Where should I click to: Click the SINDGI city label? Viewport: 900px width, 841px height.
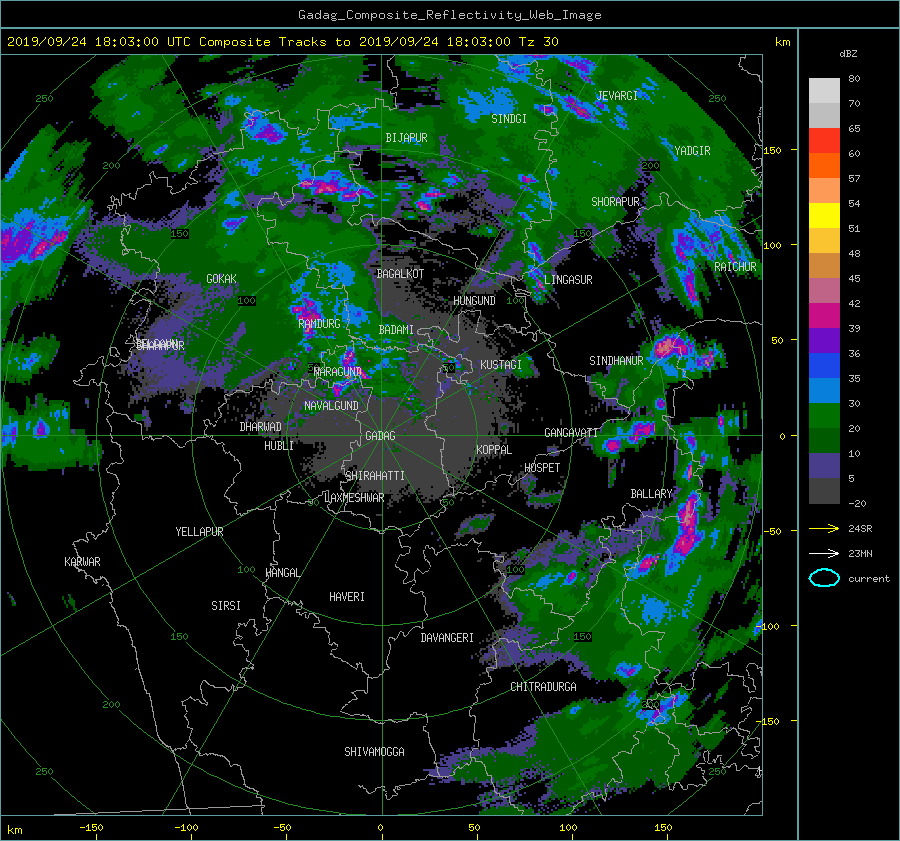pos(509,119)
